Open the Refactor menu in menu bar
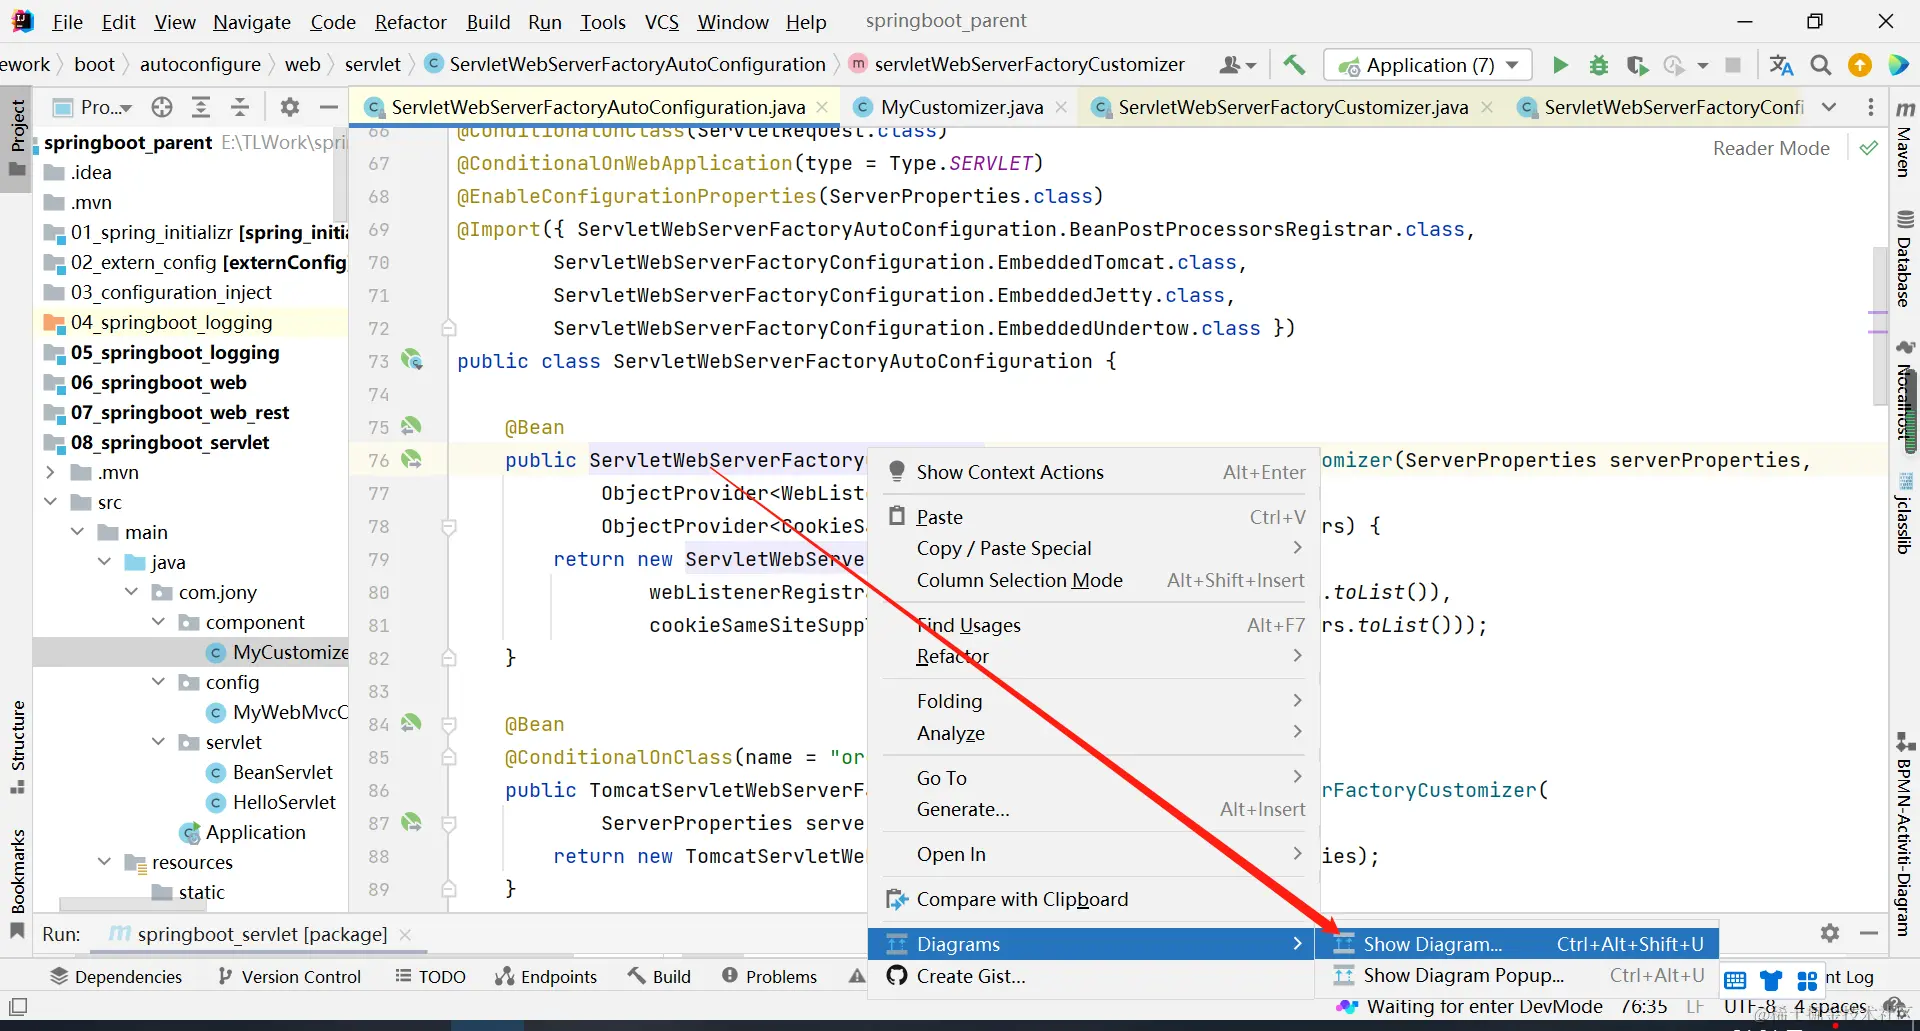The width and height of the screenshot is (1920, 1031). click(x=410, y=22)
